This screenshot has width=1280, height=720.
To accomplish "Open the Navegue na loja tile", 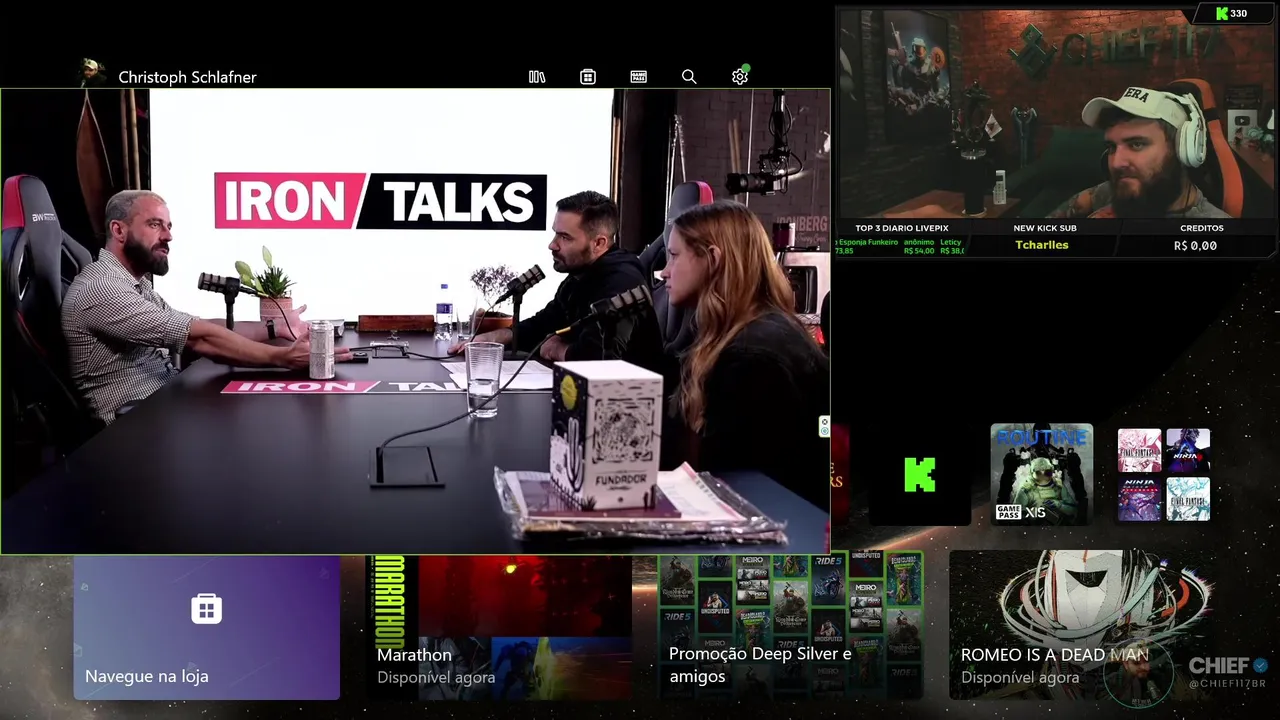I will tap(206, 627).
